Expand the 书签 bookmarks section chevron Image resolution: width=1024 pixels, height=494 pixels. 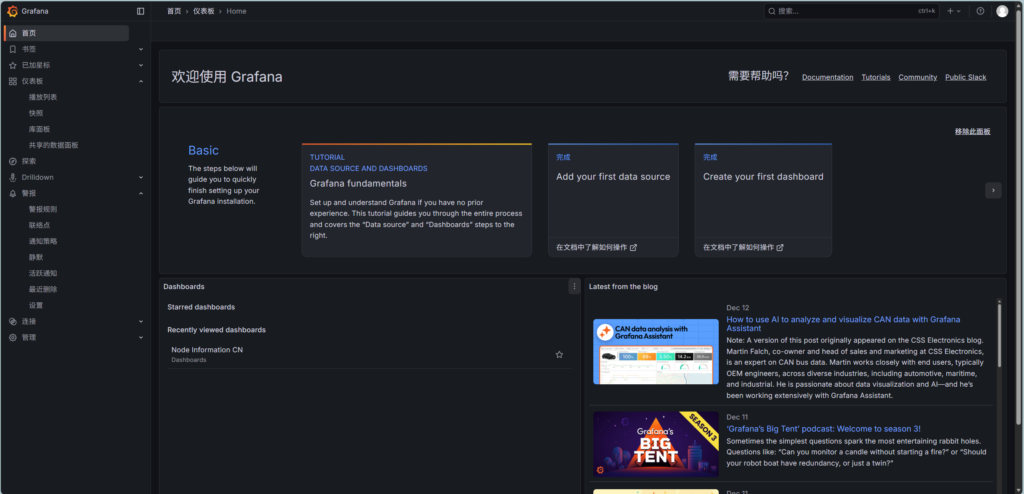(141, 49)
